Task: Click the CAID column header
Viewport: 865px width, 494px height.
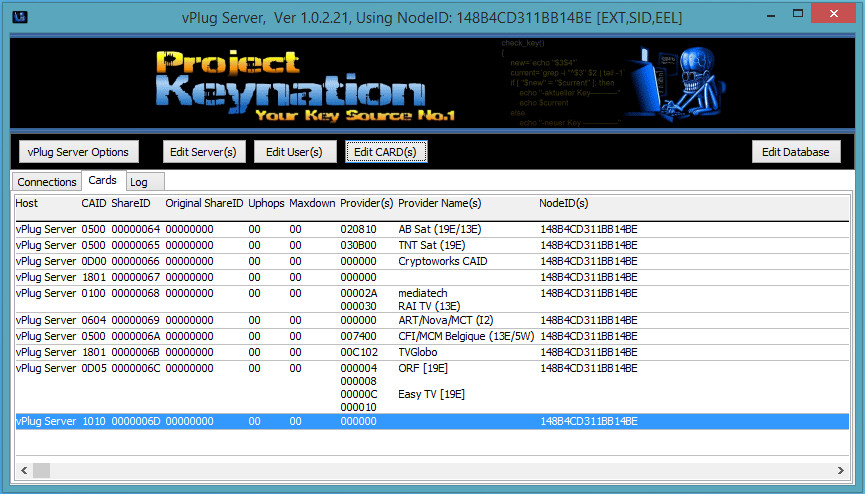Action: tap(94, 203)
